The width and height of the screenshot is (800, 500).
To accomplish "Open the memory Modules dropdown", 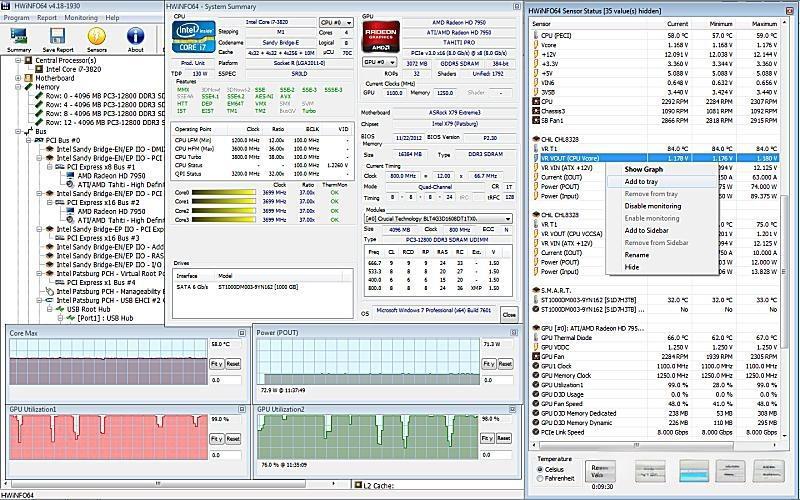I will 438,218.
